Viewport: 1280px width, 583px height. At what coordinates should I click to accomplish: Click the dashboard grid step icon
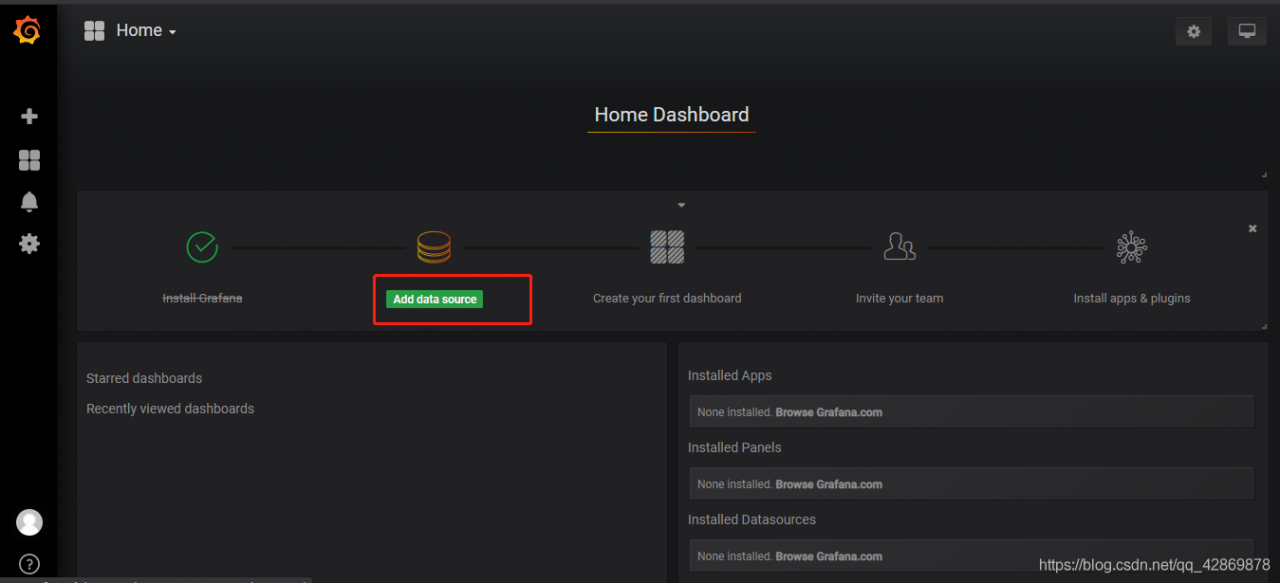point(667,246)
